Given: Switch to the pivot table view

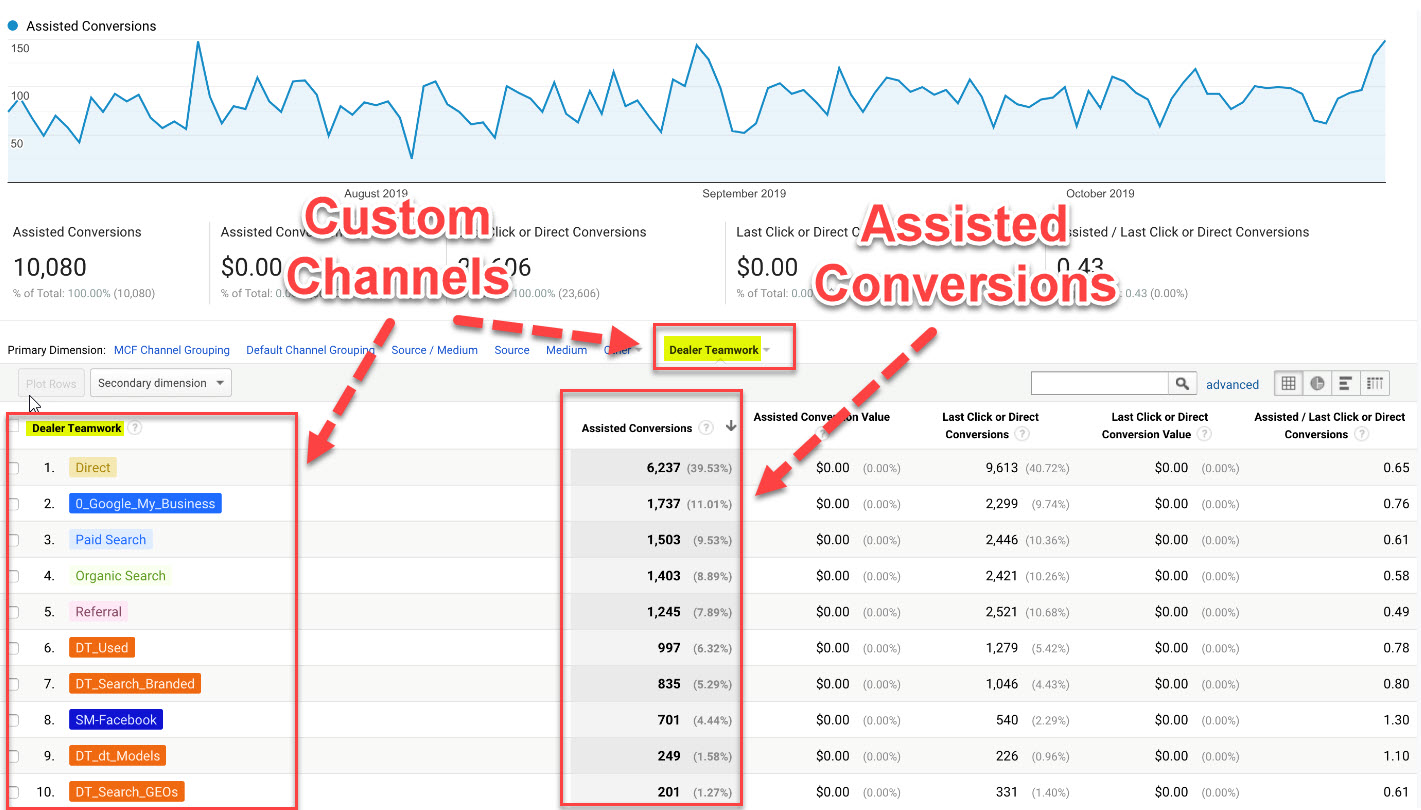Looking at the screenshot, I should click(x=1374, y=383).
